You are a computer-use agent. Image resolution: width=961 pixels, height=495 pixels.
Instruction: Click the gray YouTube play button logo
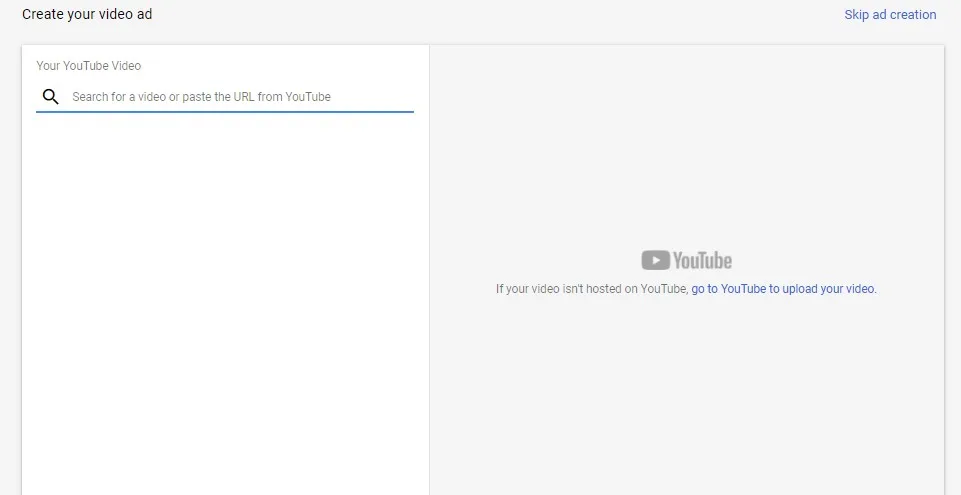[x=655, y=261]
